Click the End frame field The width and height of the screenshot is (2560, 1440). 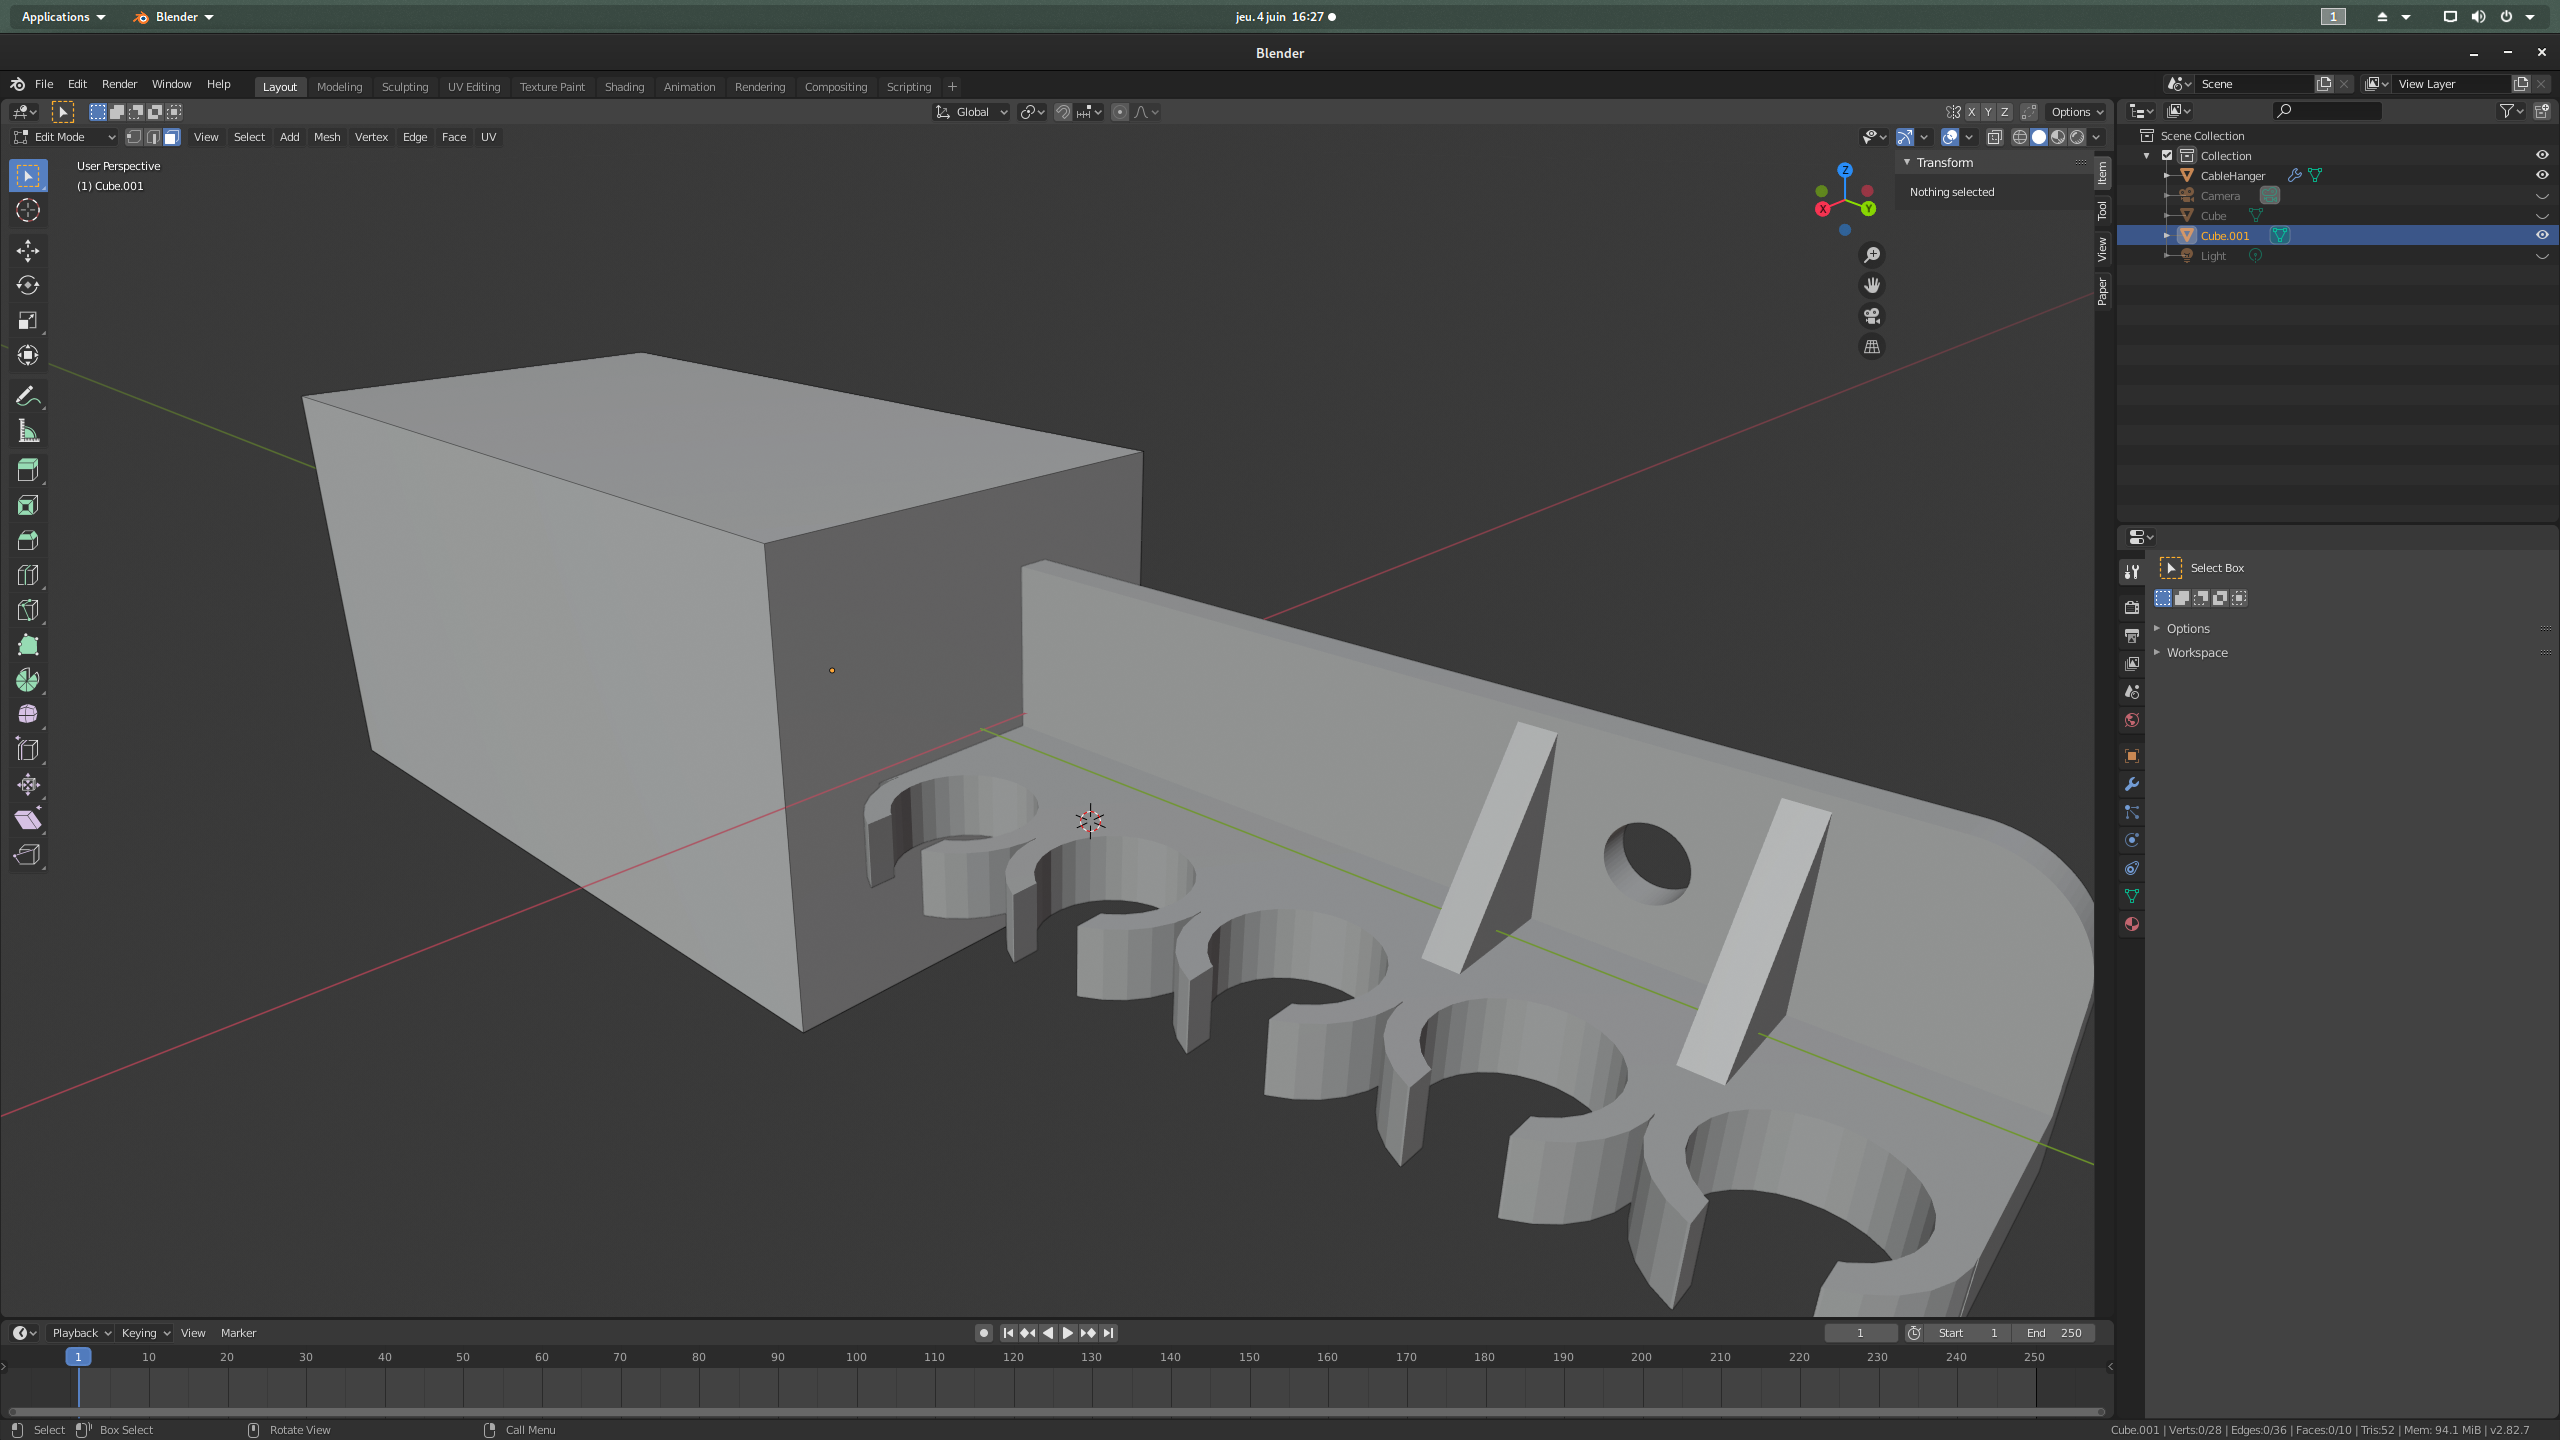[x=2053, y=1332]
